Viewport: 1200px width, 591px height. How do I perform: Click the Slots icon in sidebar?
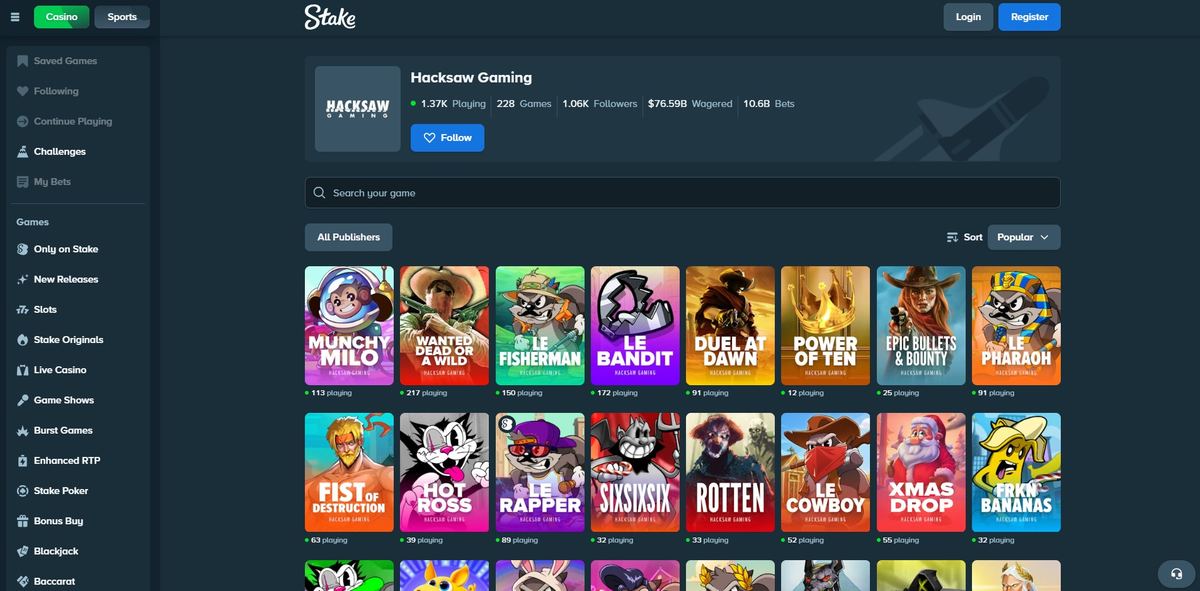[x=23, y=310]
